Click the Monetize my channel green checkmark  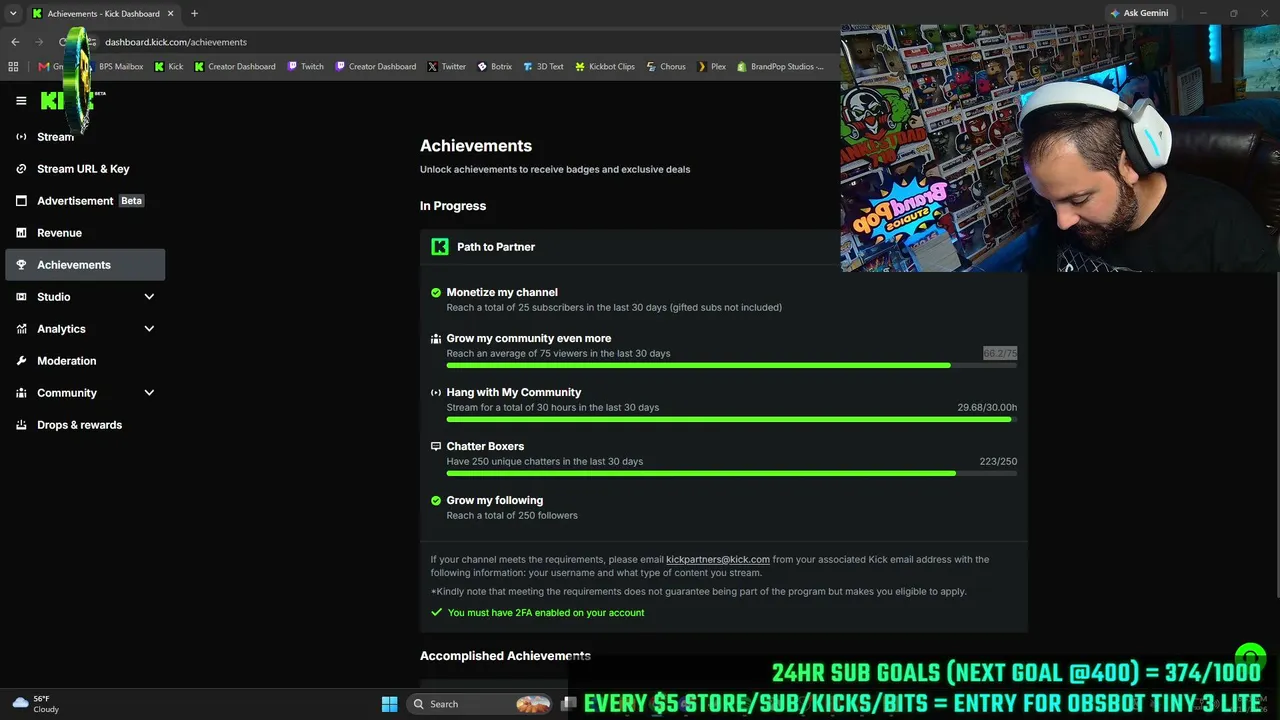point(436,293)
